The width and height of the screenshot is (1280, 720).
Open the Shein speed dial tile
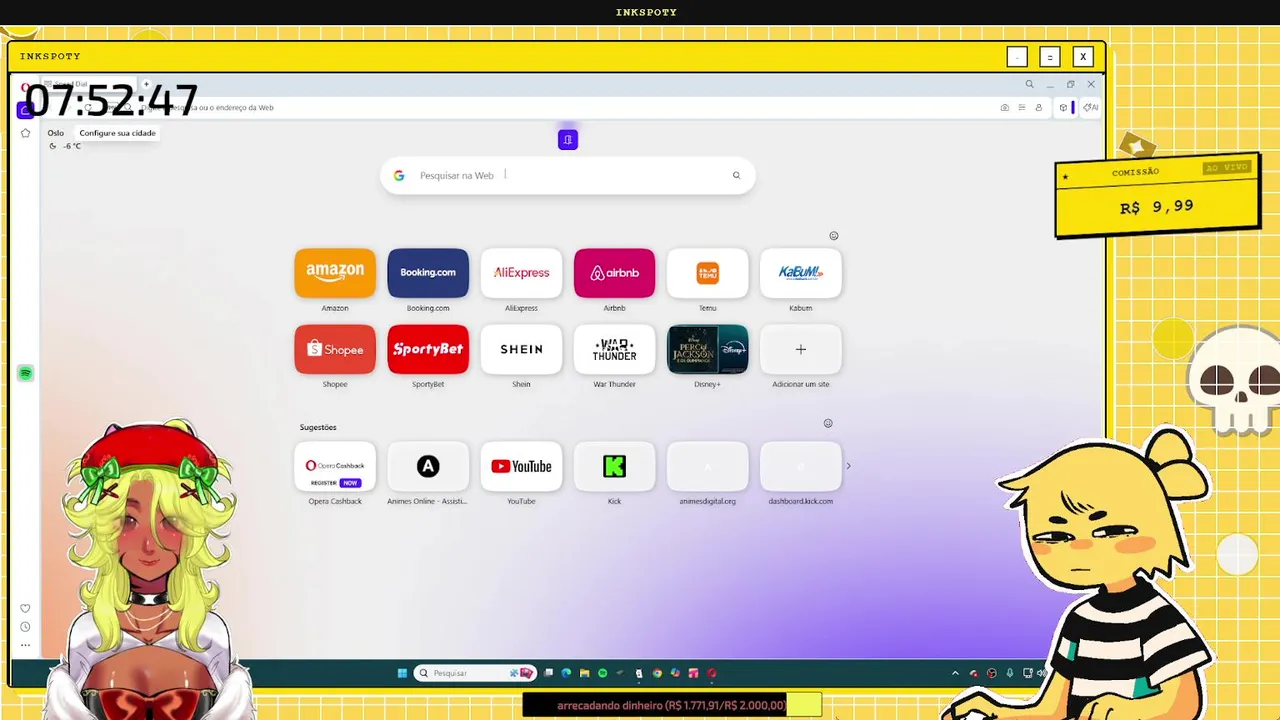click(521, 349)
